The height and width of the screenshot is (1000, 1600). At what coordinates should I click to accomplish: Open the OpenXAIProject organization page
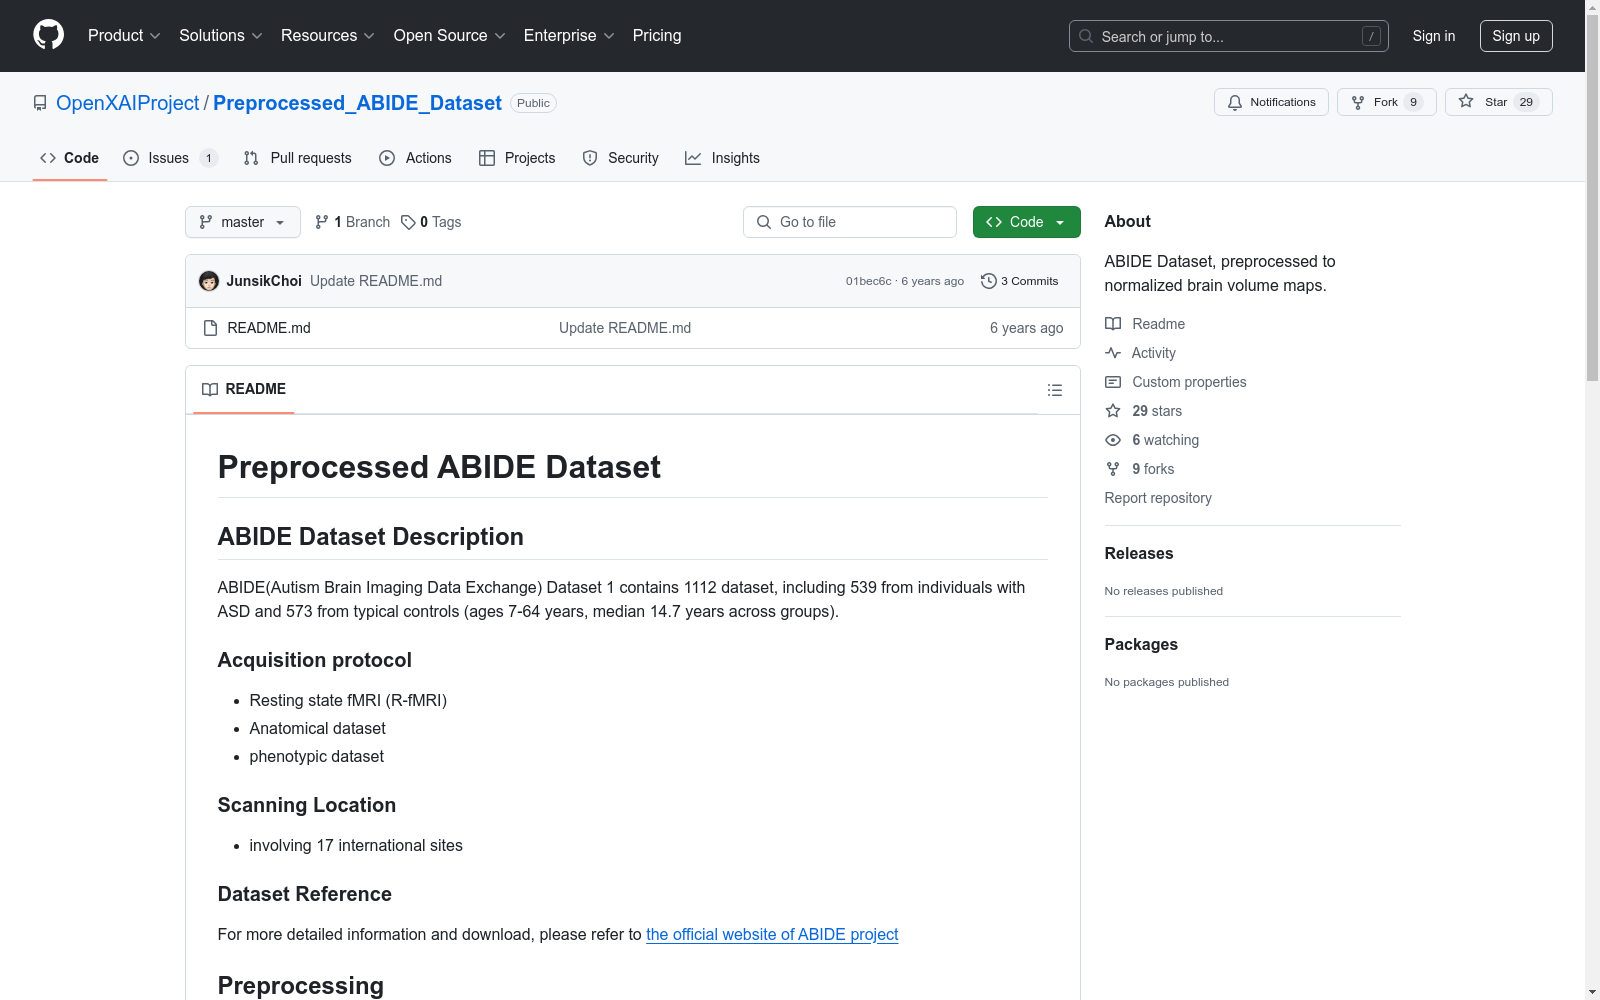(x=128, y=103)
